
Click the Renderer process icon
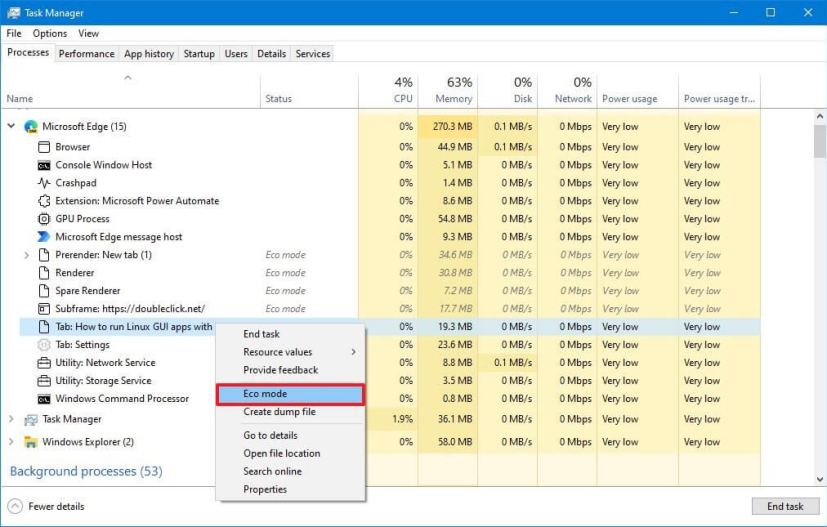[x=44, y=273]
